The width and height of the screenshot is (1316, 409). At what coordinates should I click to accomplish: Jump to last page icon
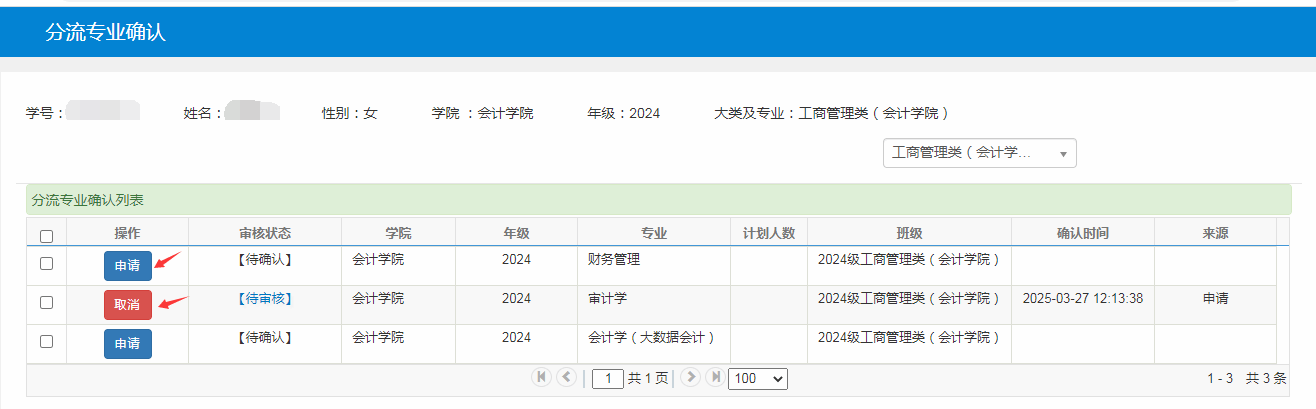coord(715,377)
